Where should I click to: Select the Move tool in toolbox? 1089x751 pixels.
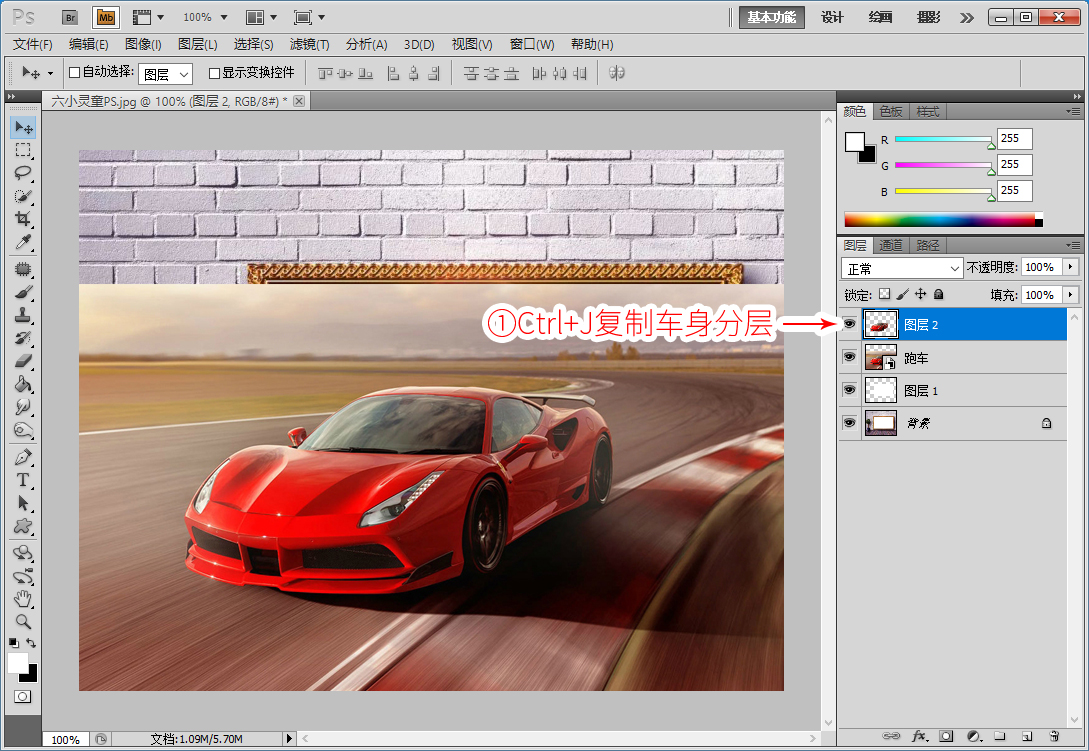[x=24, y=127]
